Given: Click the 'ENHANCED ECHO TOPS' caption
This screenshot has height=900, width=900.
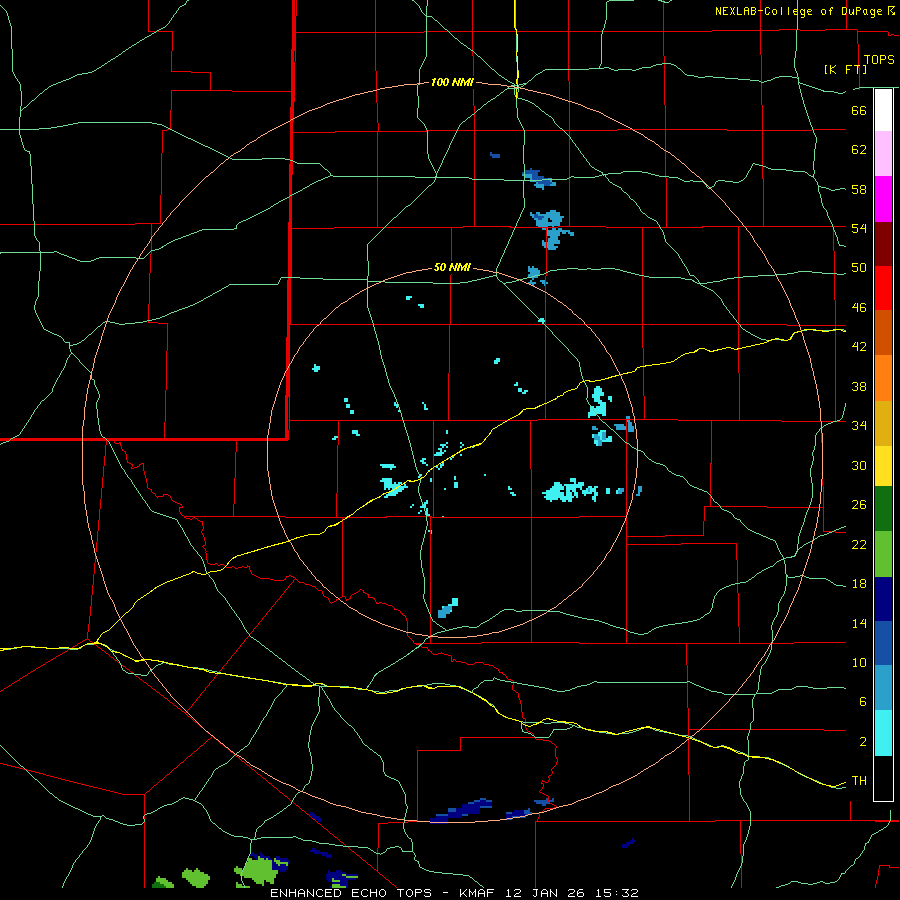Looking at the screenshot, I should (351, 893).
